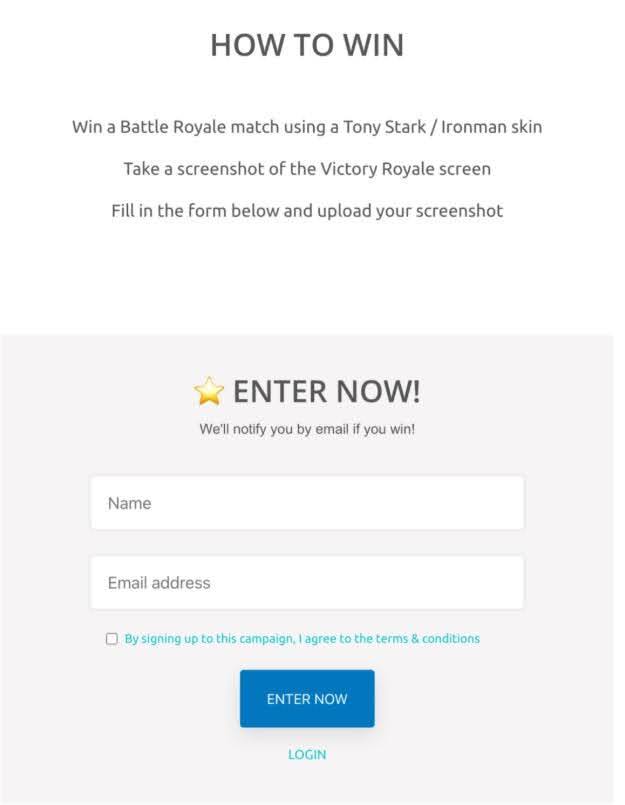Viewport: 625px width, 805px height.
Task: Click the HOW TO WIN heading
Action: point(307,45)
